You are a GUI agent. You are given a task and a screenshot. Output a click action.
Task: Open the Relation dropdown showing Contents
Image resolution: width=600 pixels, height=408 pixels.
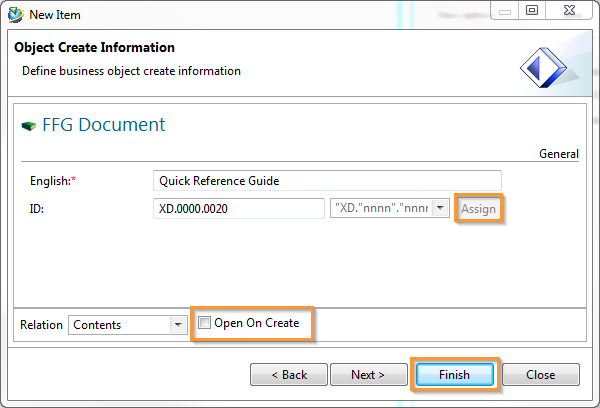(x=179, y=325)
